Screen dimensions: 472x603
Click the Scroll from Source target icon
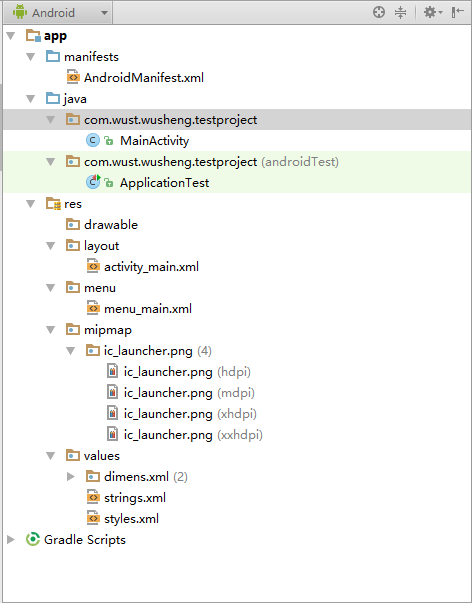[379, 12]
